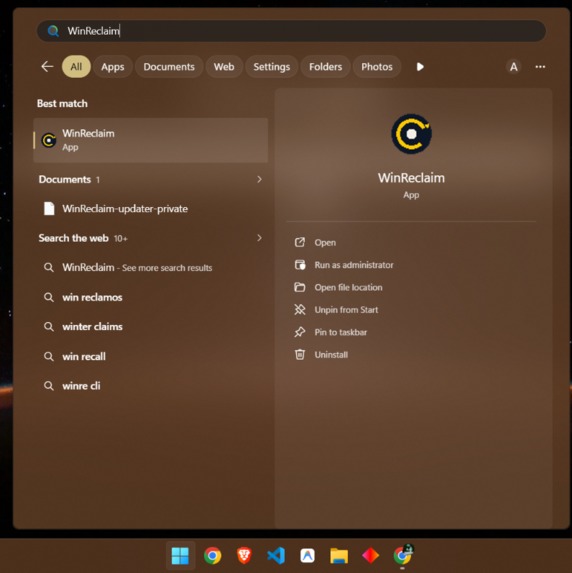Click magnifier icon beside win reclamos

click(x=49, y=297)
